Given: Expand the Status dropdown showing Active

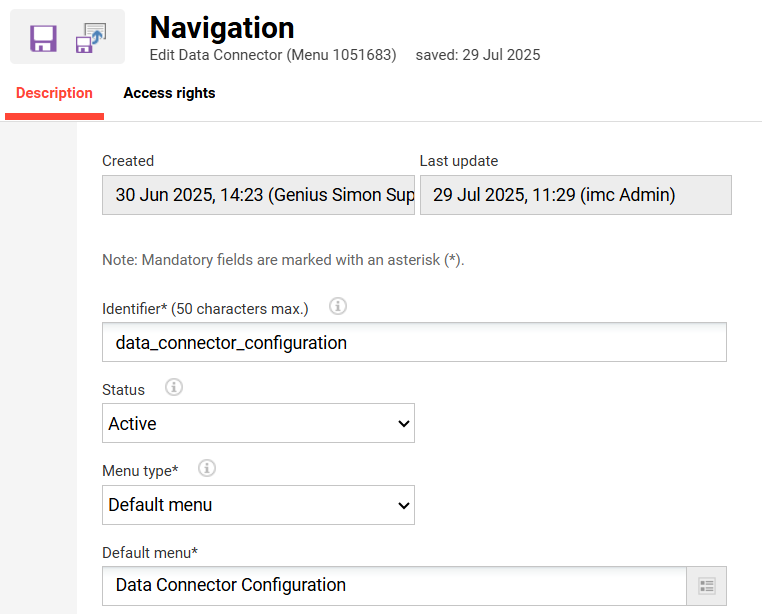Looking at the screenshot, I should [258, 424].
